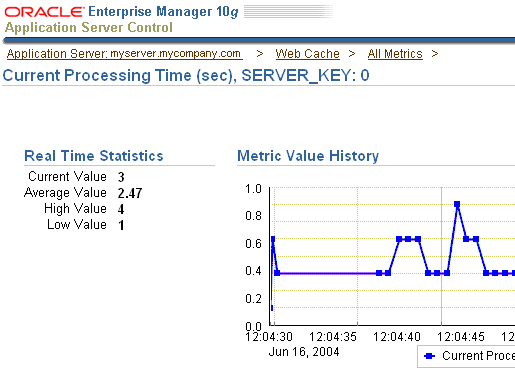Click the blue legend marker for Current Processing
Viewport: 515px width, 371px height.
[429, 356]
